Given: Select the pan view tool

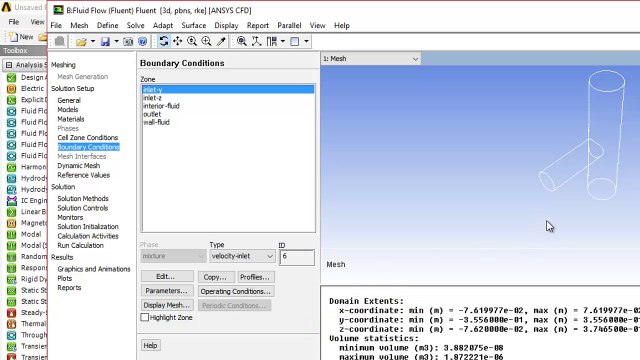Looking at the screenshot, I should pos(178,41).
